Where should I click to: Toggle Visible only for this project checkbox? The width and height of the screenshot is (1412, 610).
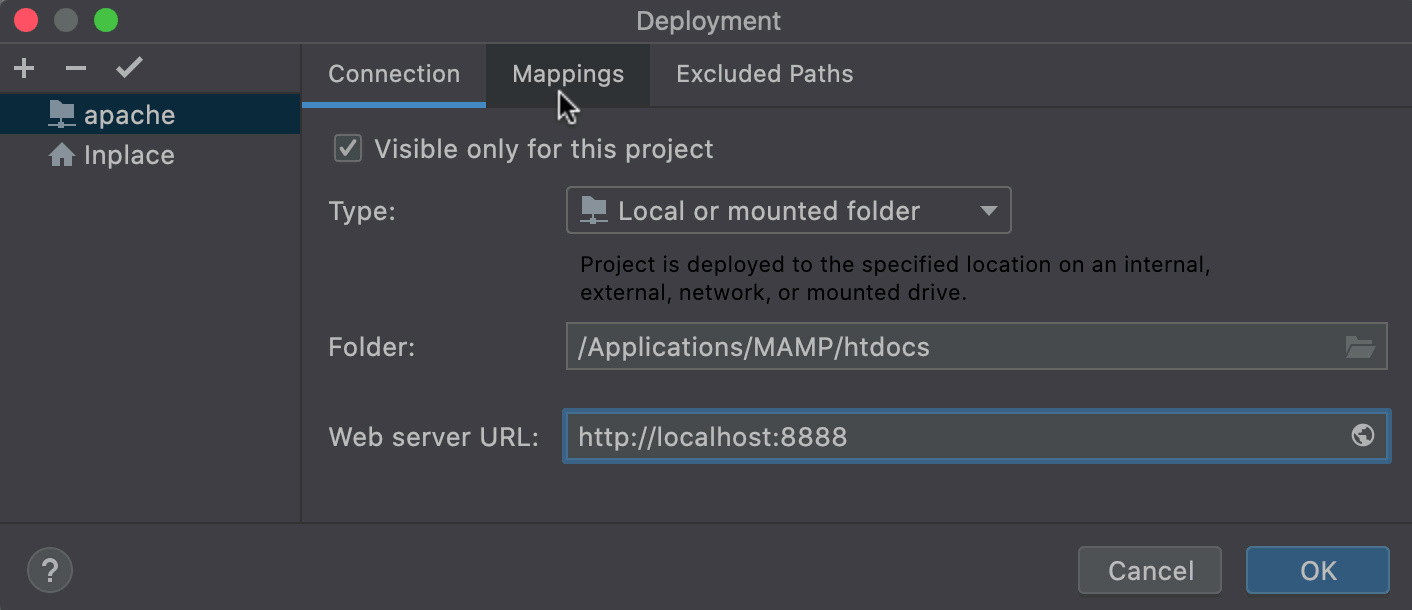coord(348,149)
